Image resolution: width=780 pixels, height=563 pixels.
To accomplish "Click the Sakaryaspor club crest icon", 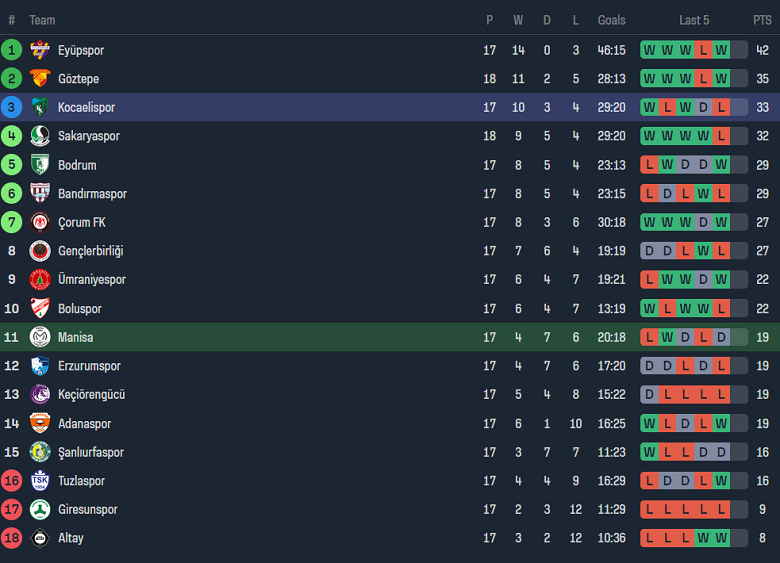I will pos(40,136).
